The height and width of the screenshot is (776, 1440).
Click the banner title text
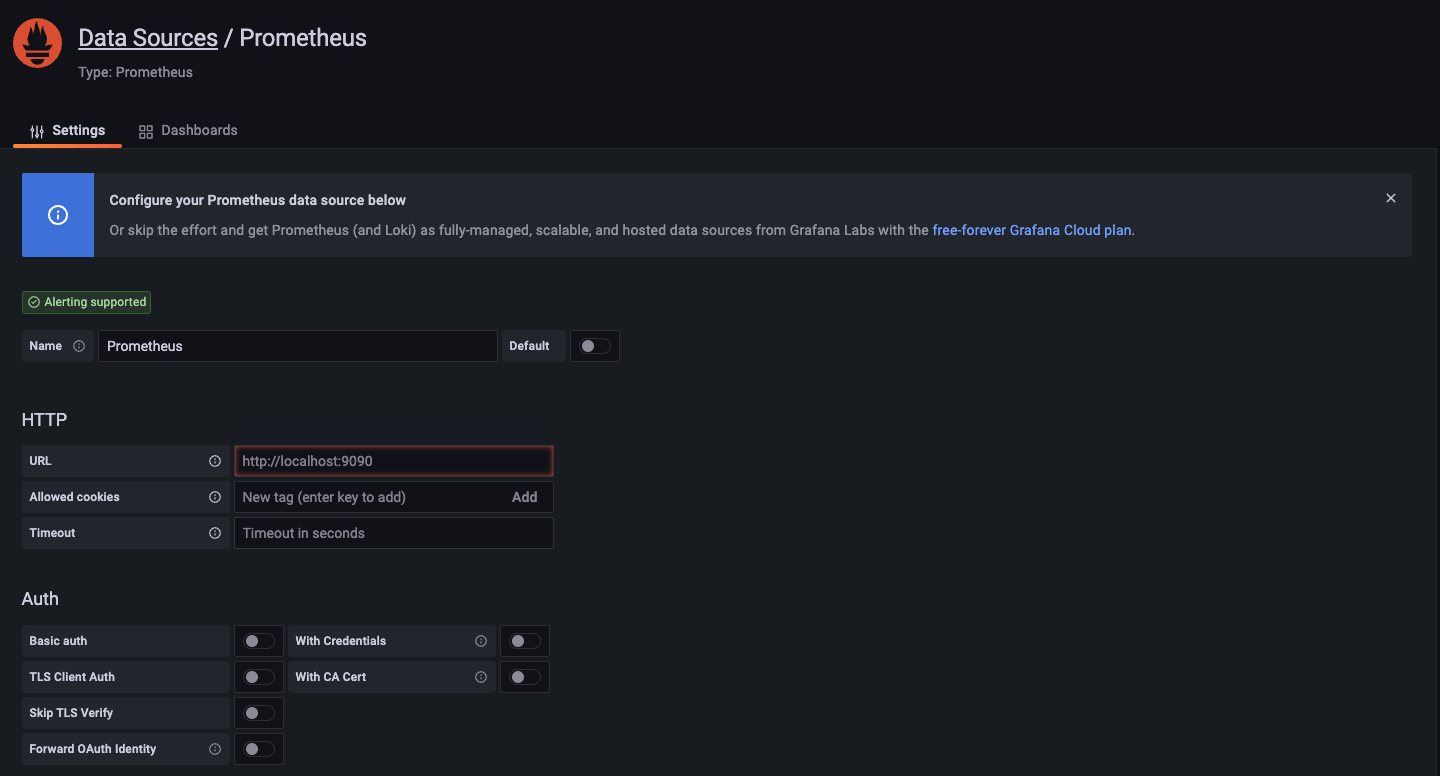[x=258, y=200]
